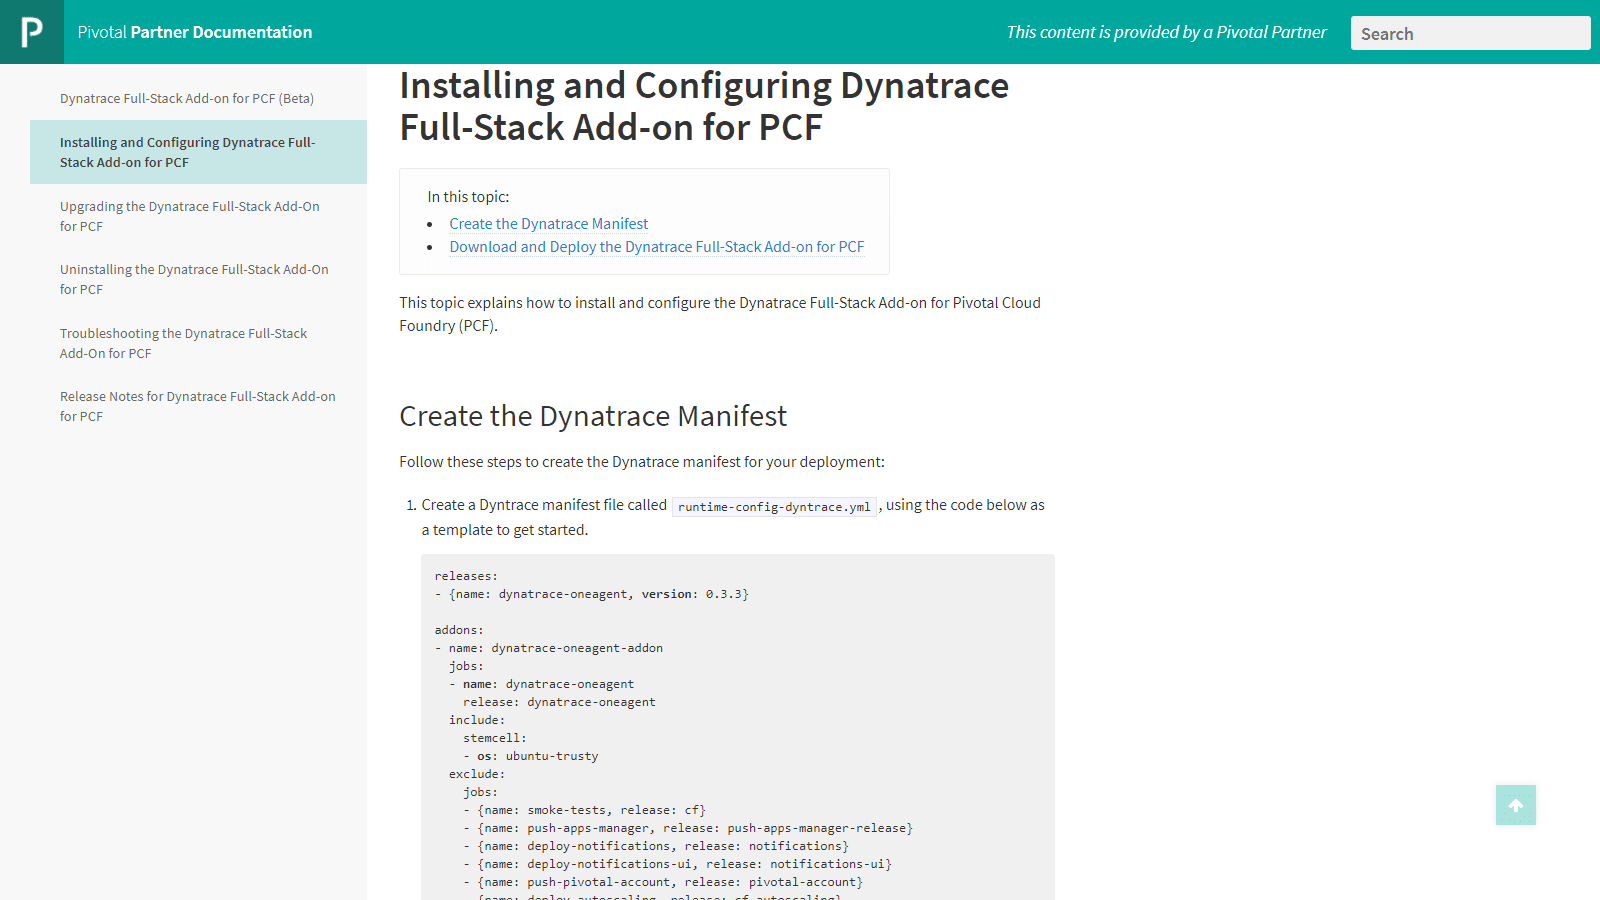This screenshot has height=900, width=1600.
Task: Open Upgrading the Dynatrace Full-Stack Add-On page
Action: pos(190,216)
